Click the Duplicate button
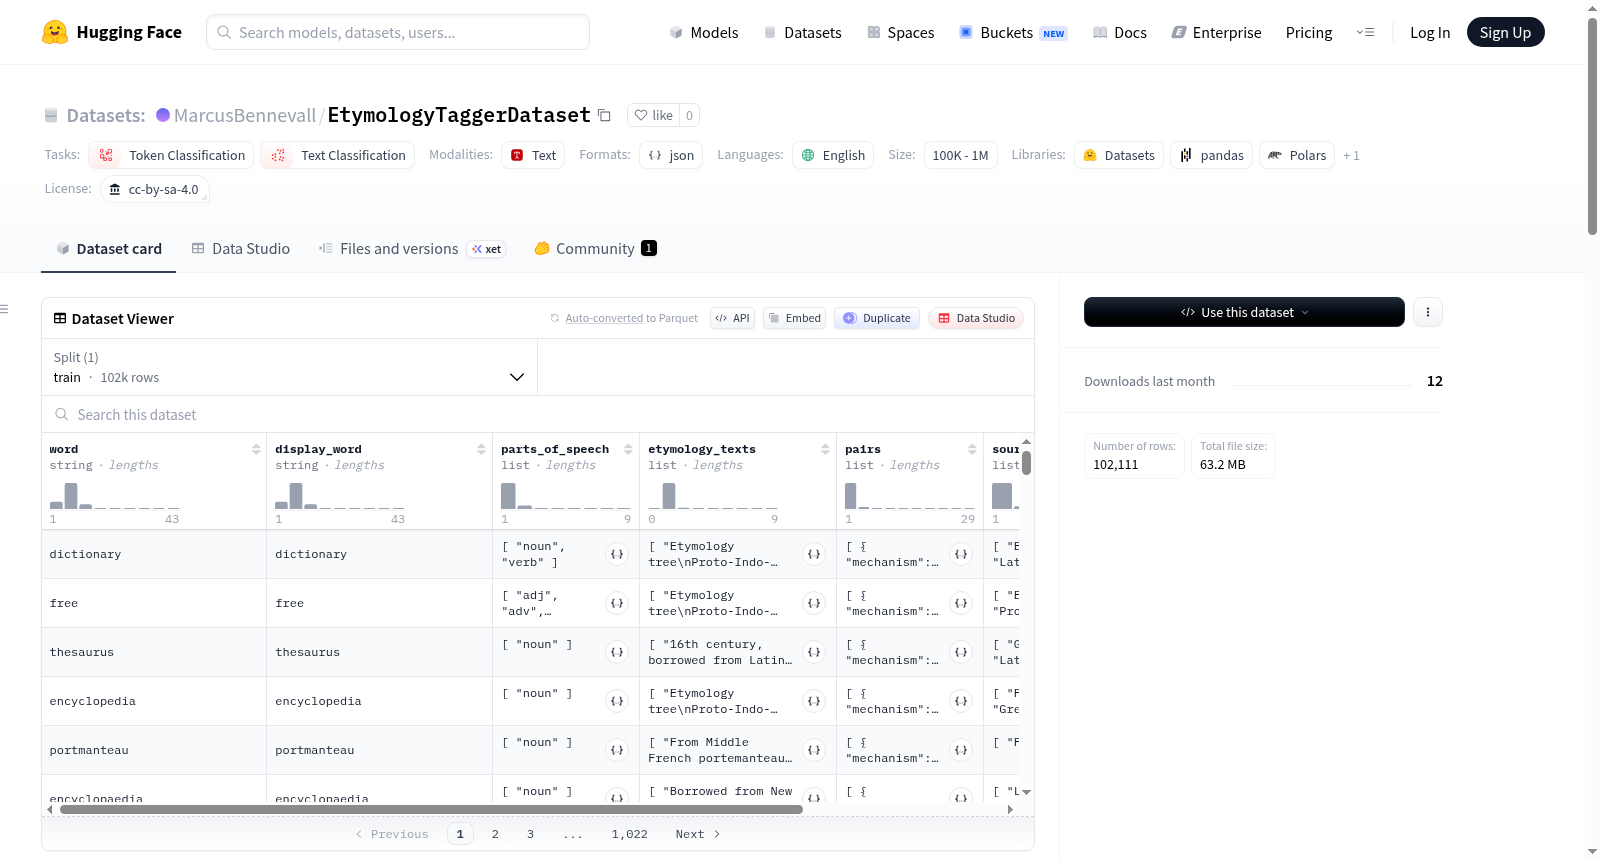The width and height of the screenshot is (1600, 861). pos(877,318)
